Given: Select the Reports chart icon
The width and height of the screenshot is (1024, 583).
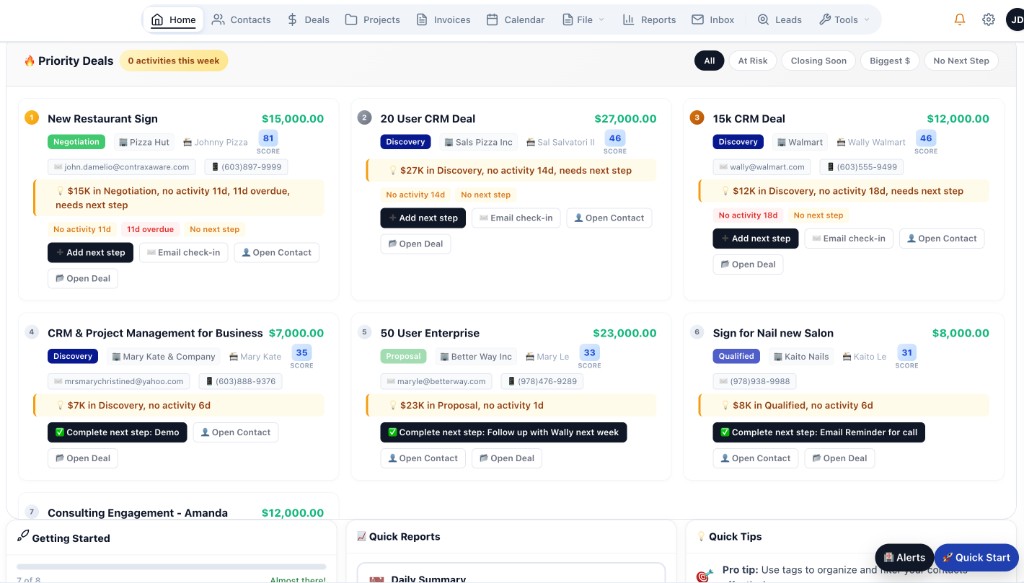Looking at the screenshot, I should pyautogui.click(x=627, y=19).
